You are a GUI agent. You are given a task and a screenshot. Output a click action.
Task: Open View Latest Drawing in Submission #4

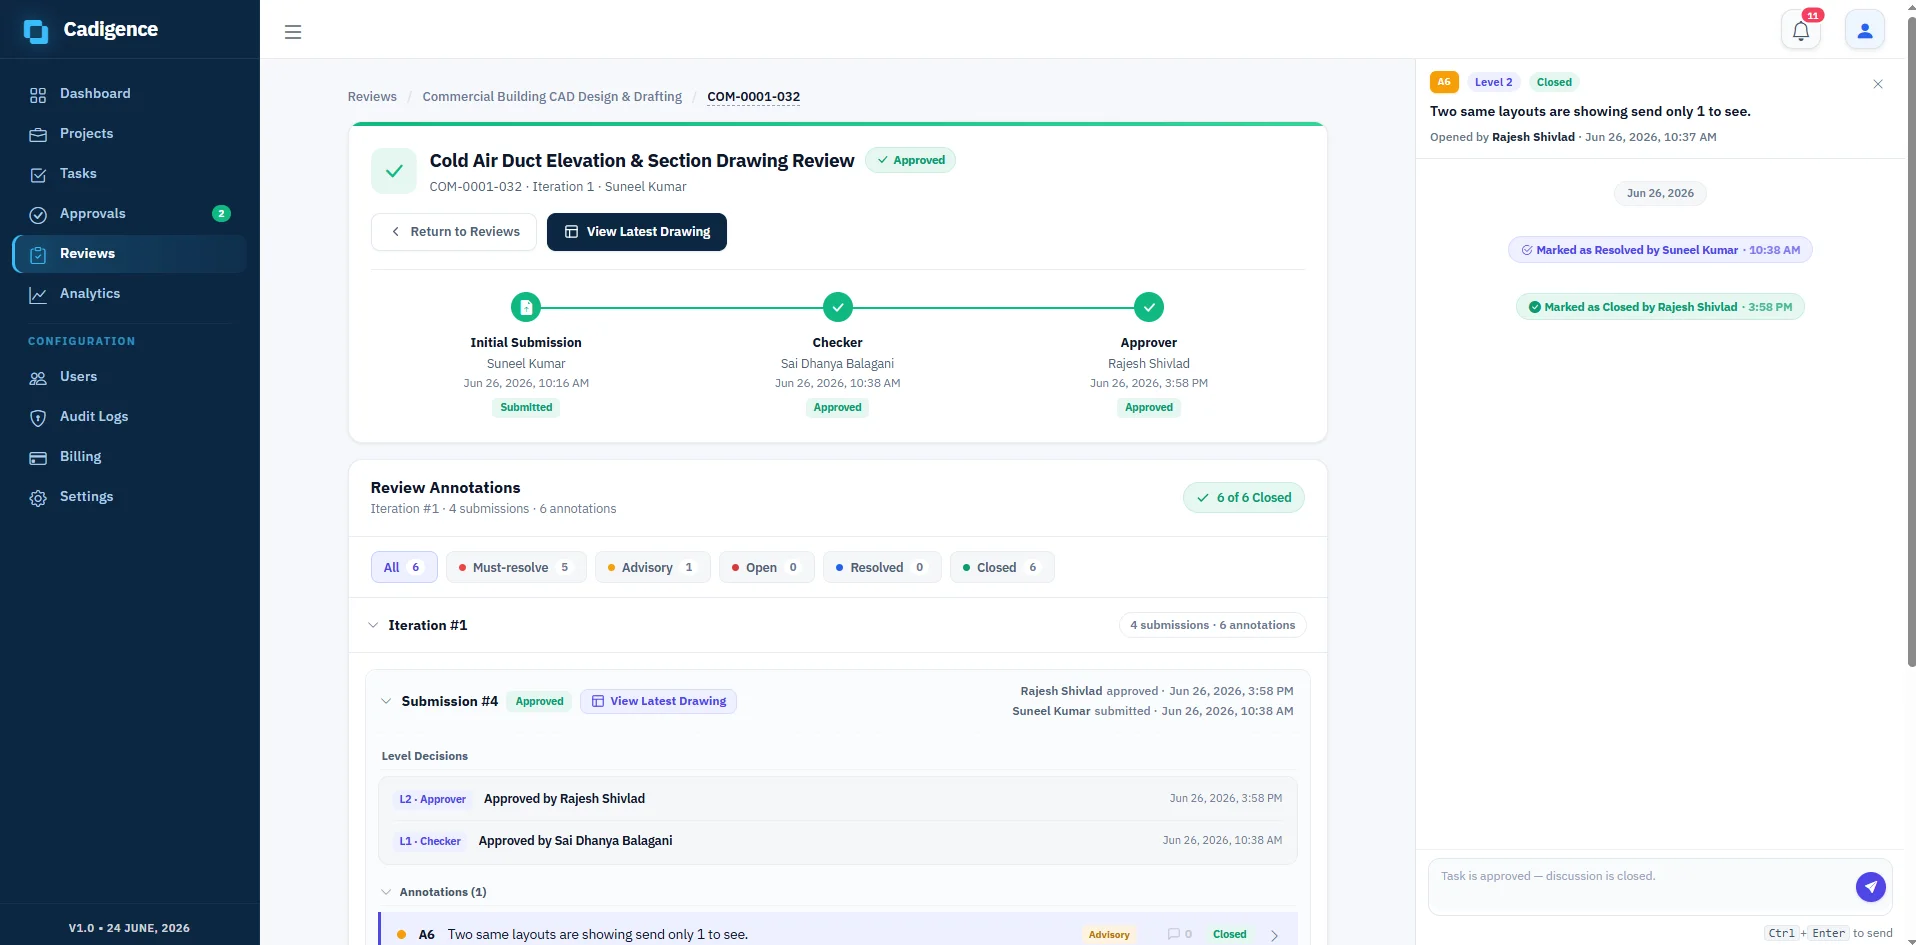(x=658, y=701)
